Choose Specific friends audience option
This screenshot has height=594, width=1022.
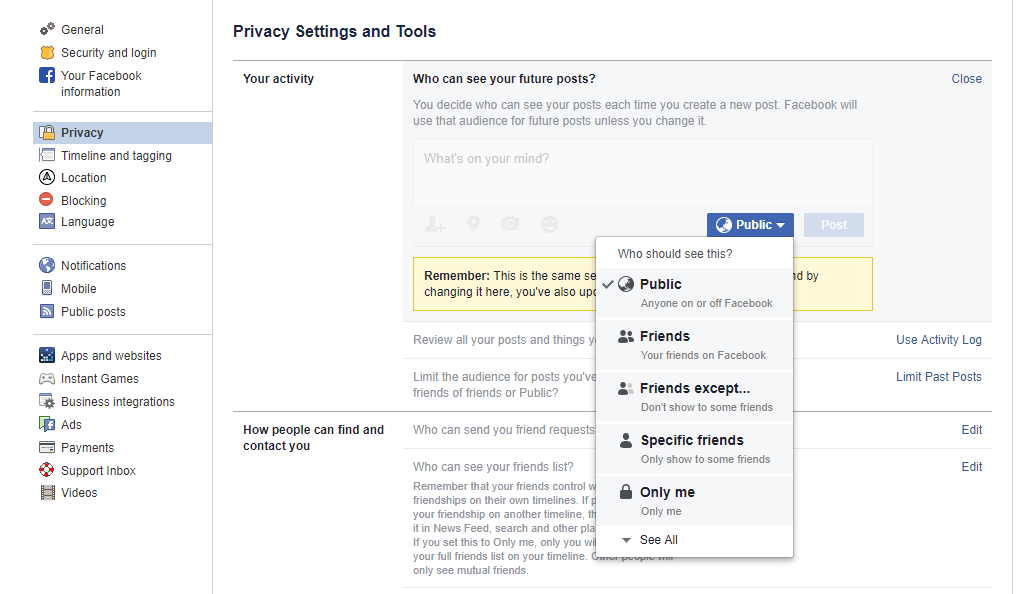pos(695,449)
